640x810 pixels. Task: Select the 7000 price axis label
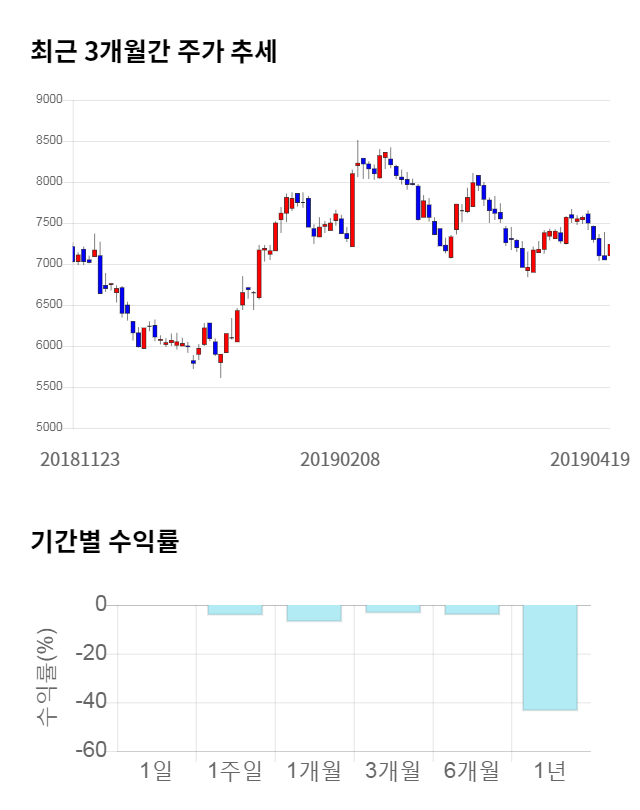point(48,264)
